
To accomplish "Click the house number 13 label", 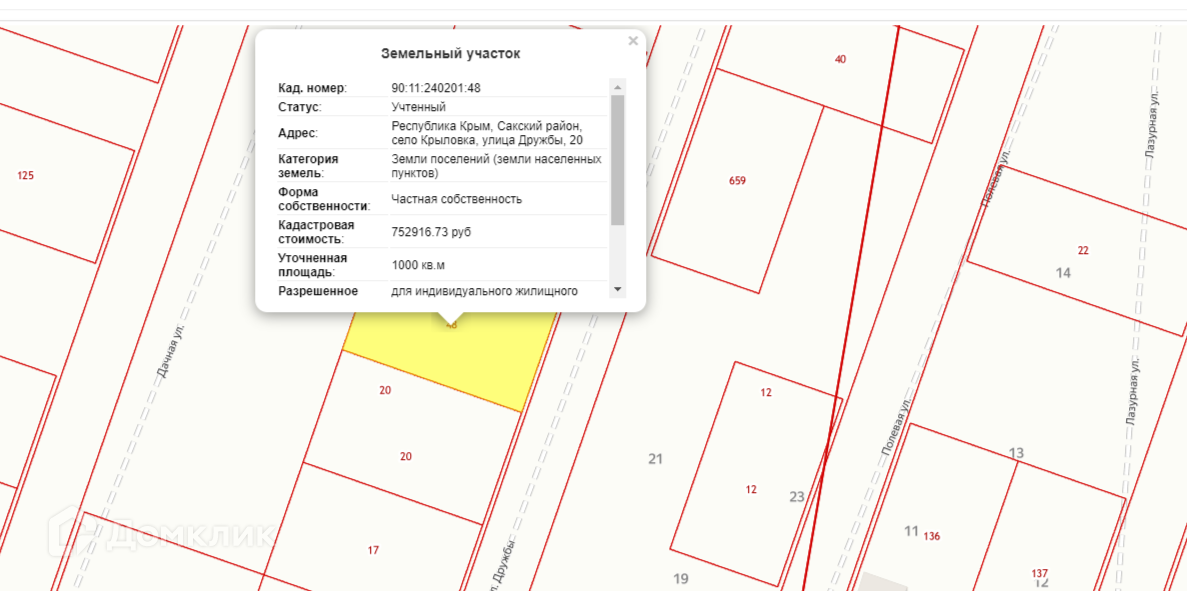I will click(x=1016, y=453).
